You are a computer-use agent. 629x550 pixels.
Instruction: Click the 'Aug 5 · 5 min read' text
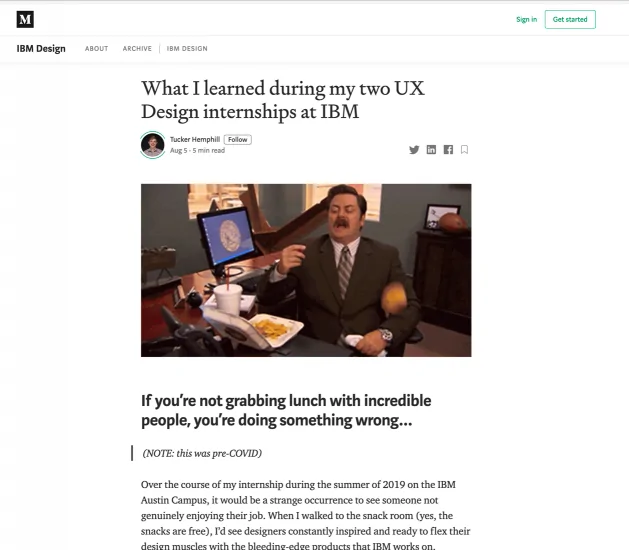[x=197, y=150]
